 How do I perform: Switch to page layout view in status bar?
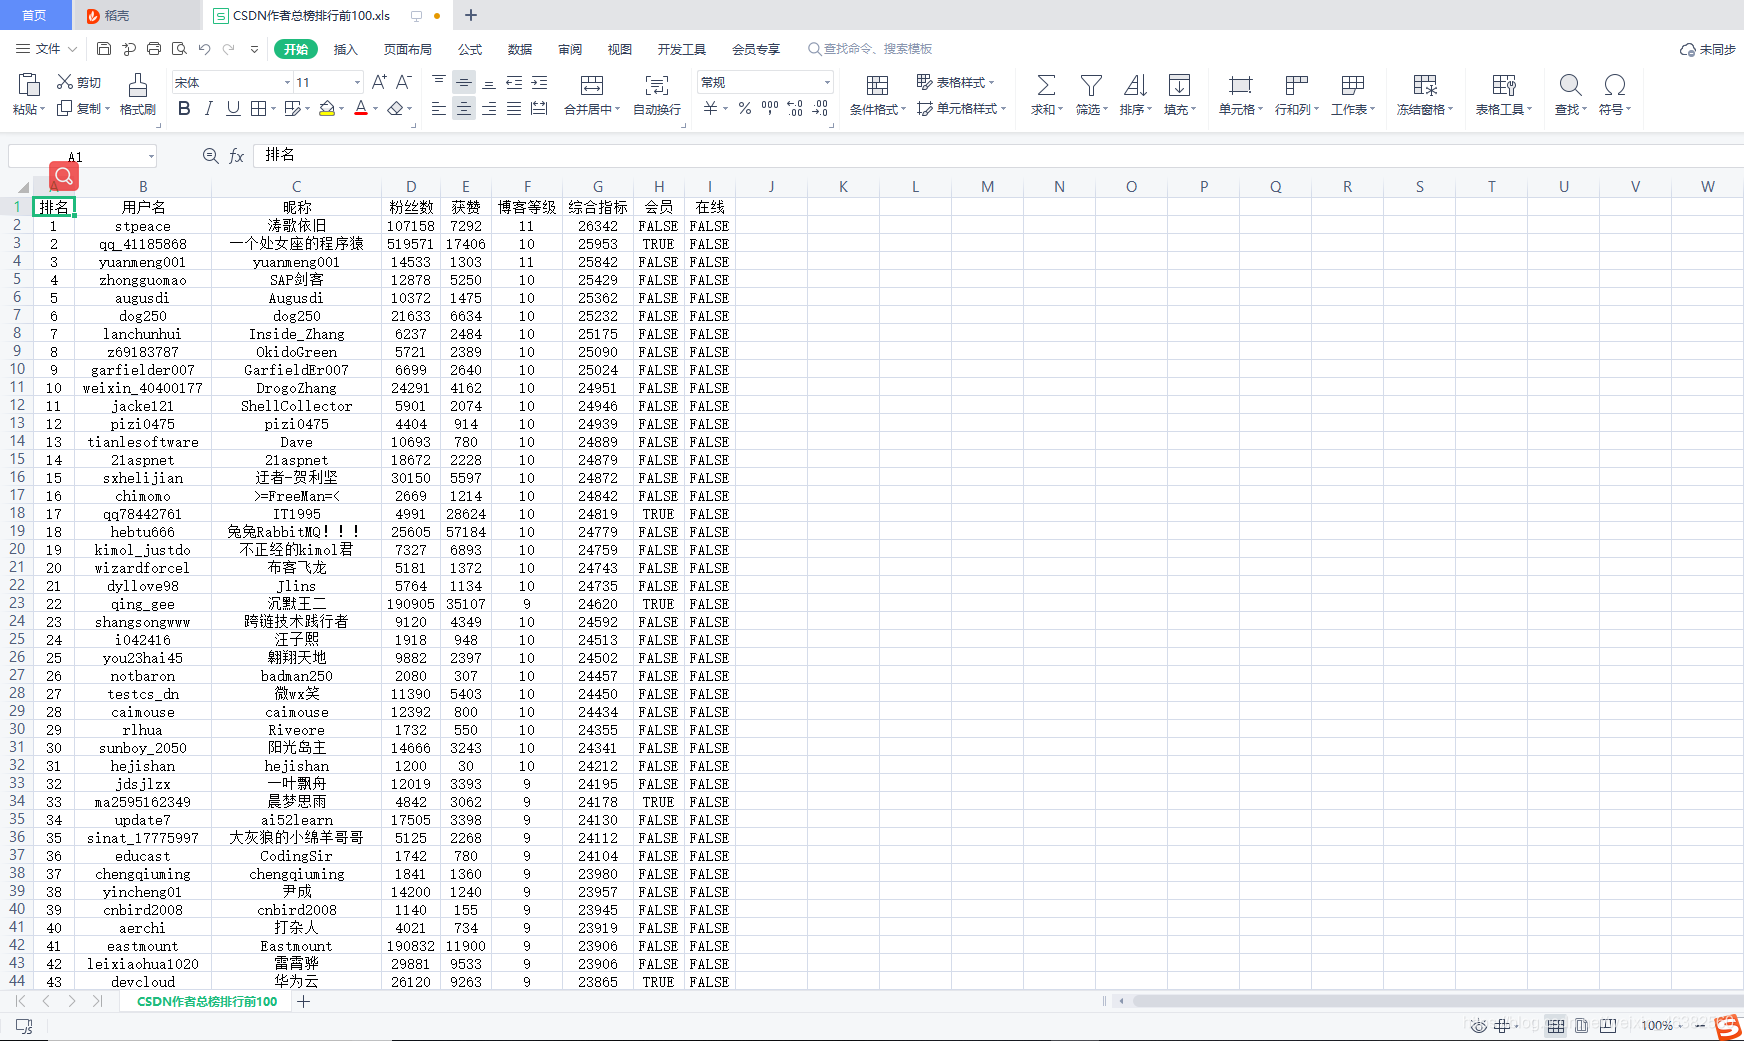click(1581, 1025)
